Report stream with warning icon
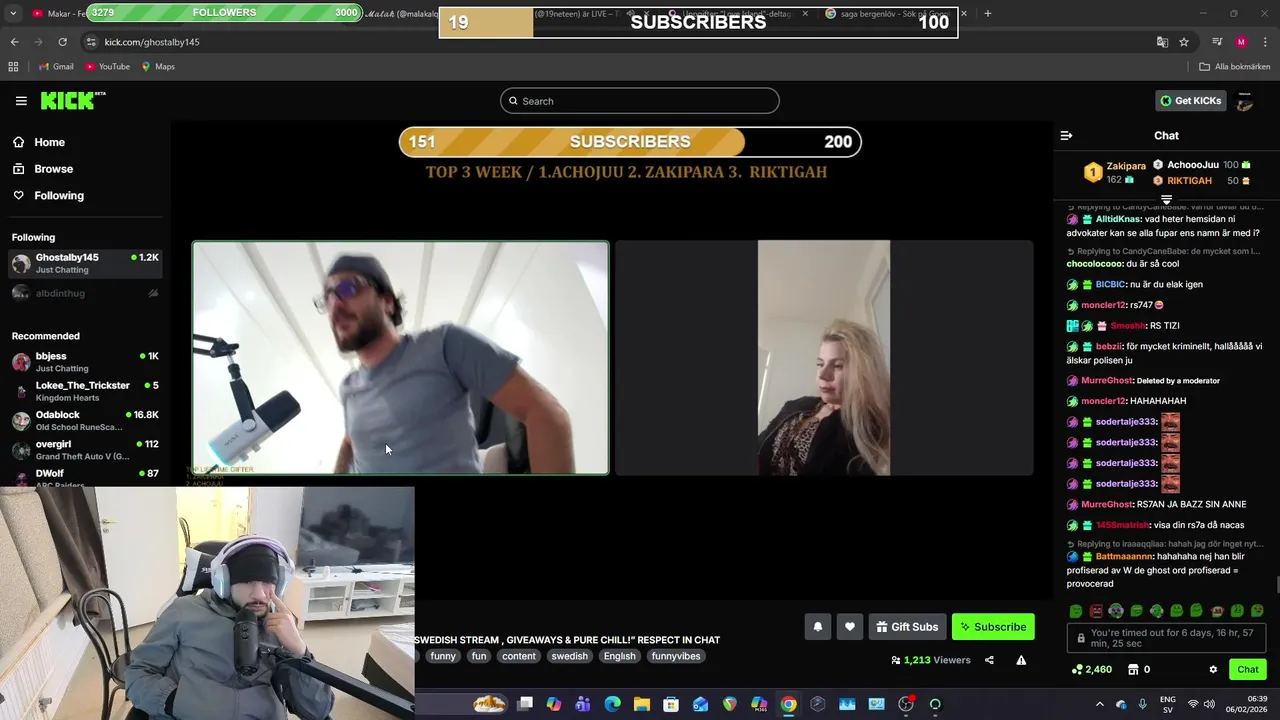The width and height of the screenshot is (1280, 720). point(1021,660)
